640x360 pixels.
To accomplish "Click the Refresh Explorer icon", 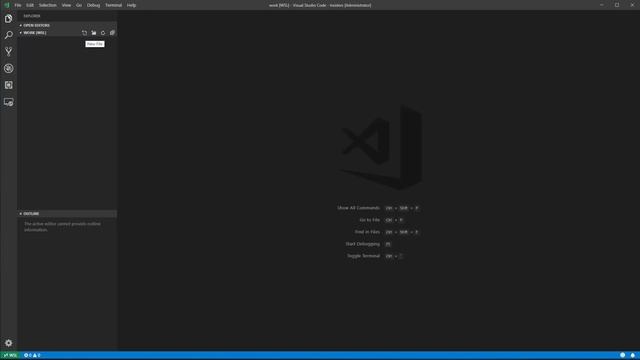I will pos(103,33).
